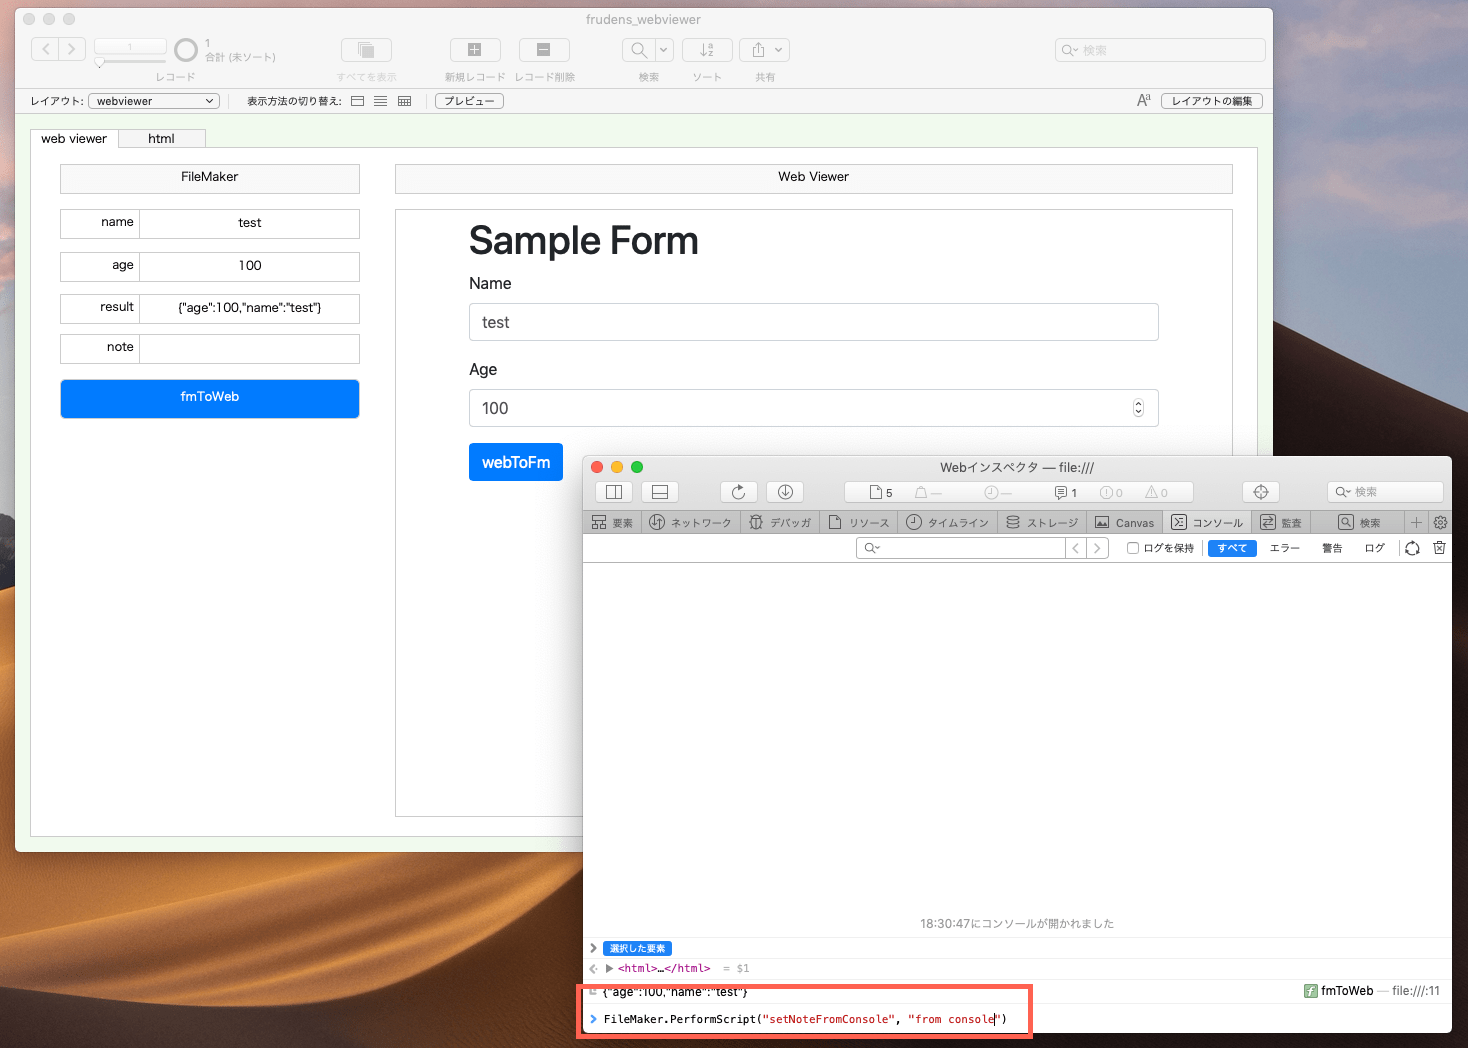Screen dimensions: 1468x1048
Task: Toggle the エラー filter in the console
Action: pos(1284,548)
